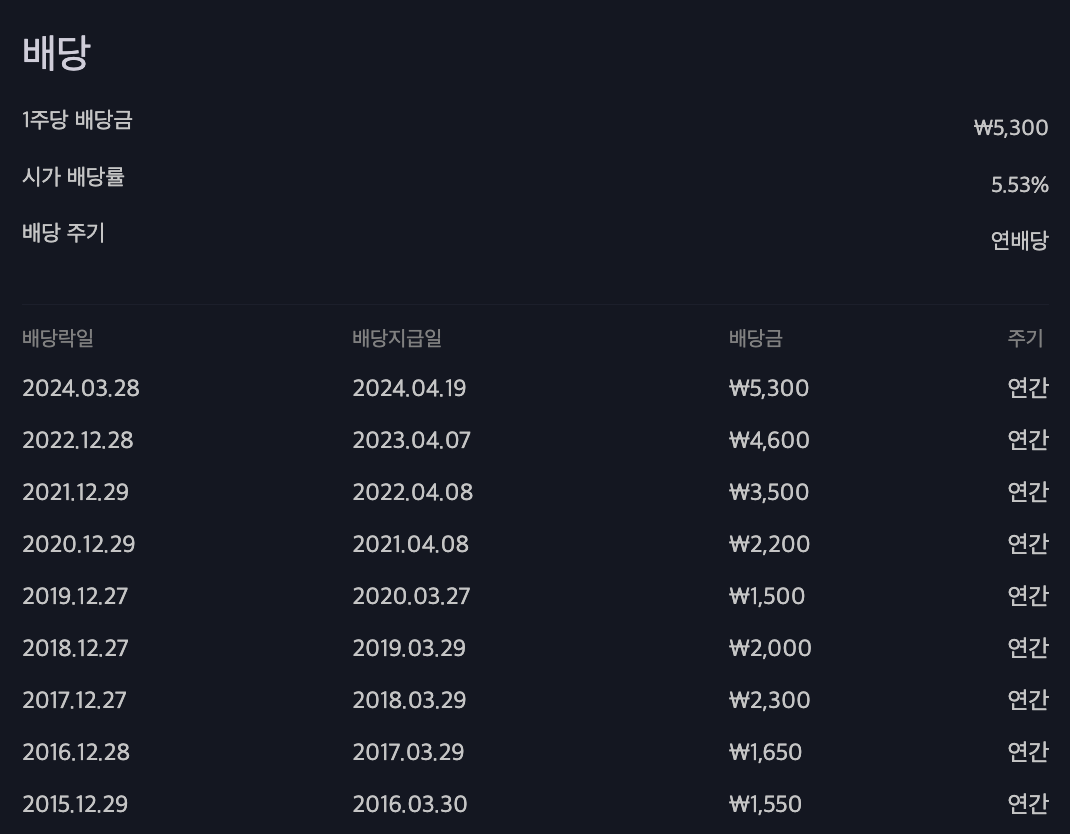Click the 연배당 cycle value
This screenshot has height=834, width=1070.
[1020, 240]
